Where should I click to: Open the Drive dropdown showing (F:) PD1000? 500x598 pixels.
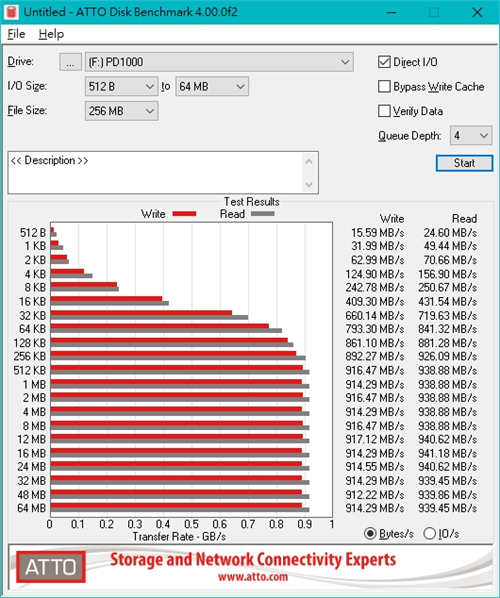tap(219, 62)
